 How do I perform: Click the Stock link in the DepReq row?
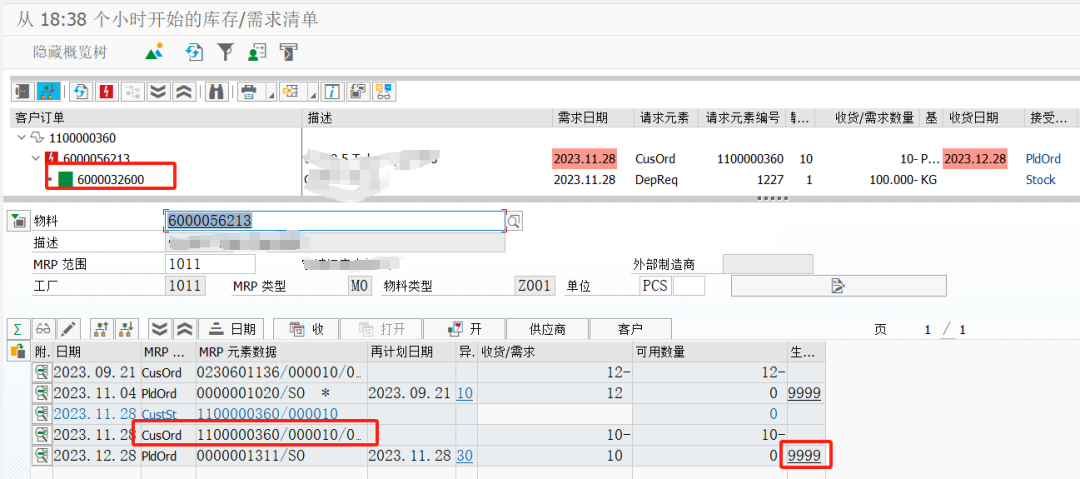coord(1040,179)
